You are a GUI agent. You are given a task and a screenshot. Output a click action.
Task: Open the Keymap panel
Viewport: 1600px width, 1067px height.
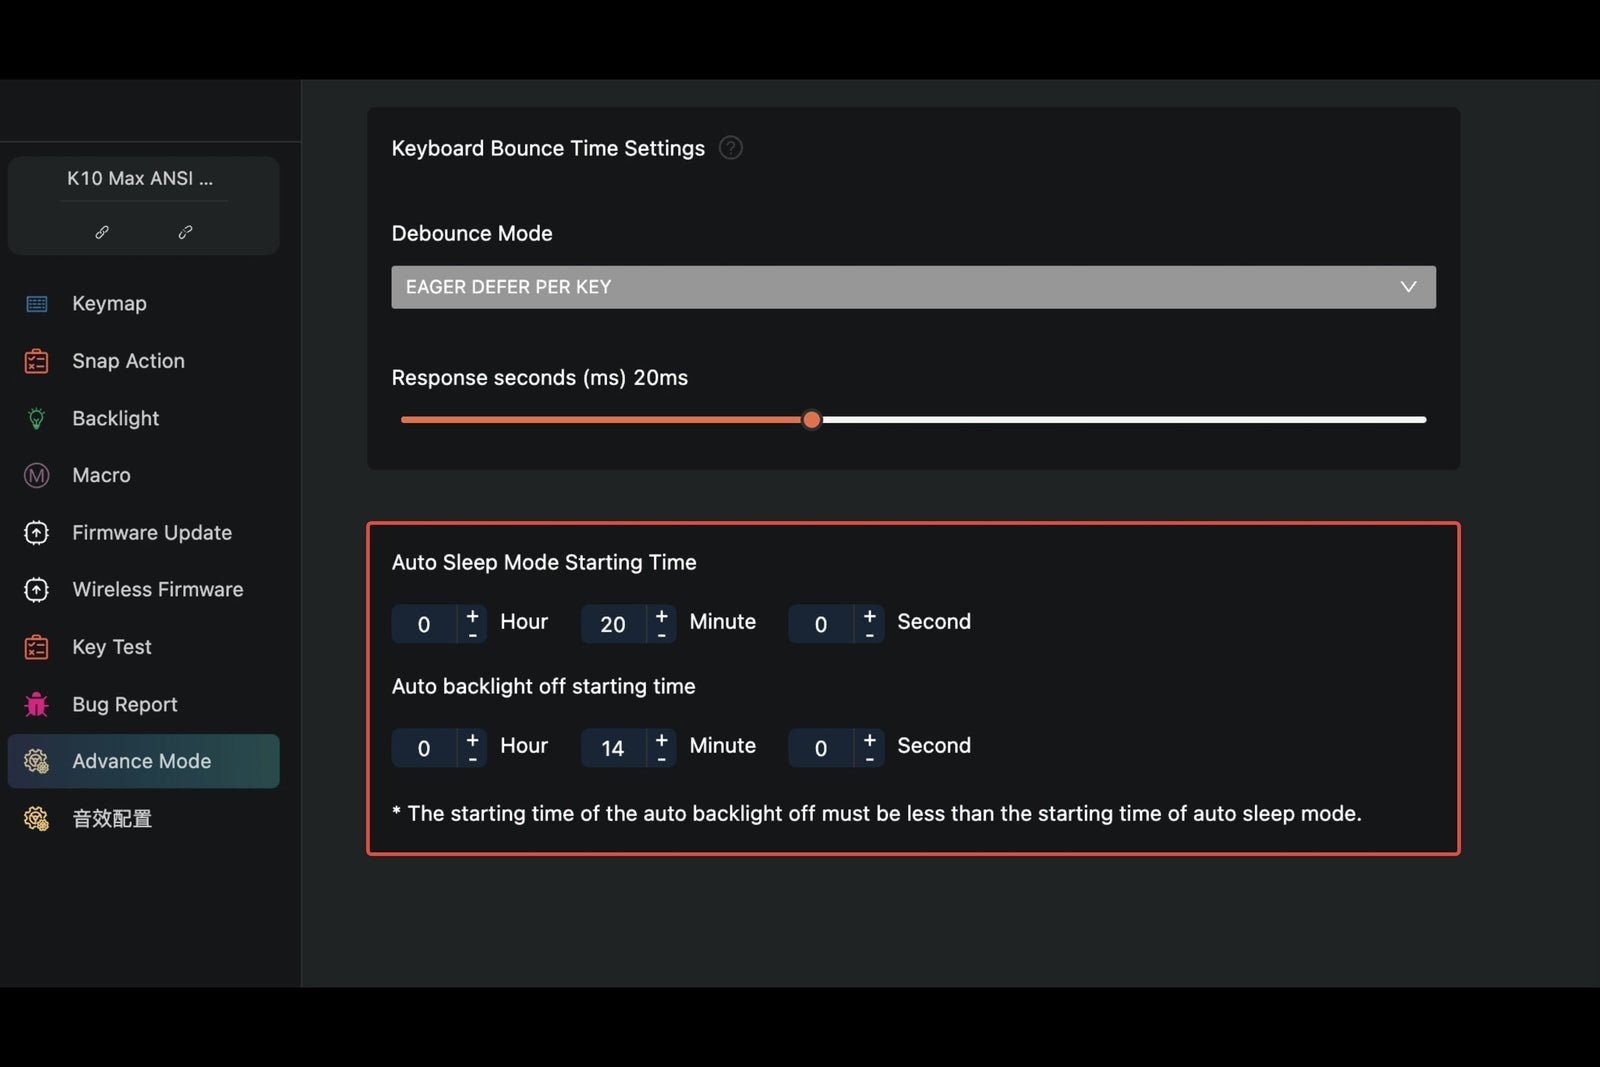tap(36, 303)
